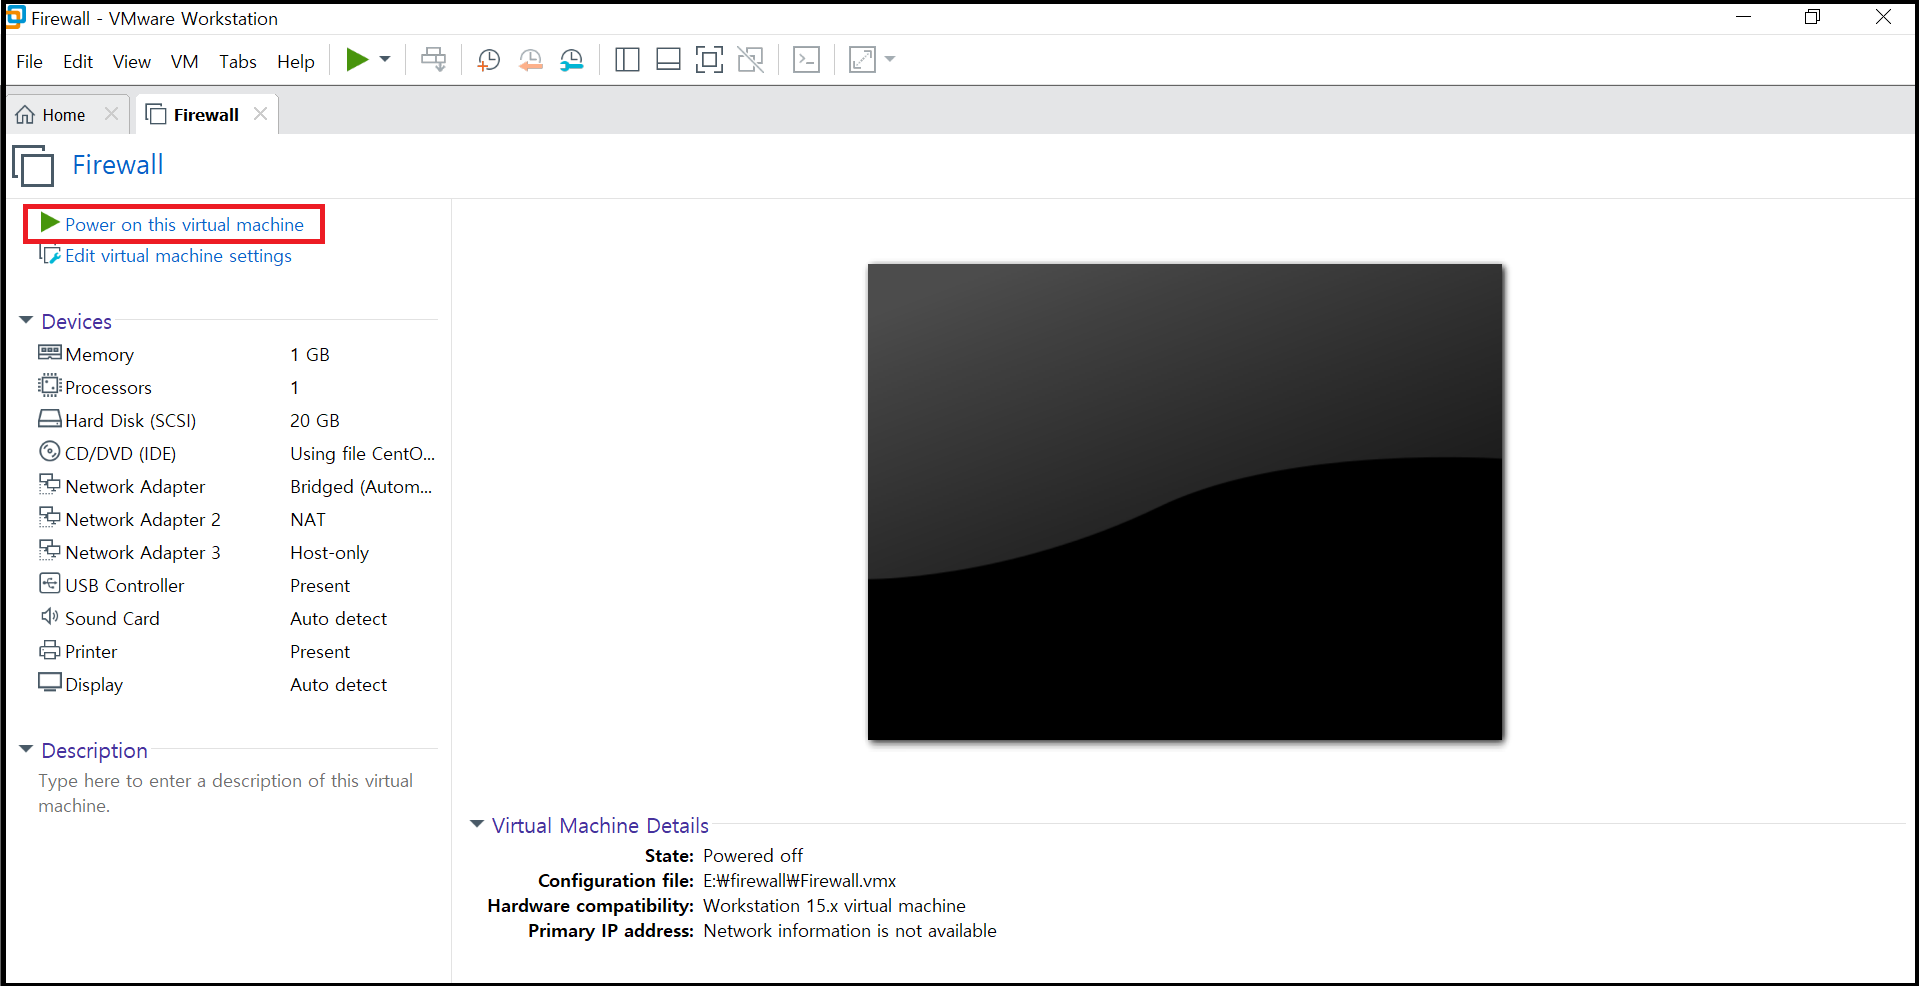1919x986 pixels.
Task: Minimize the VMware Workstation window
Action: (x=1744, y=17)
